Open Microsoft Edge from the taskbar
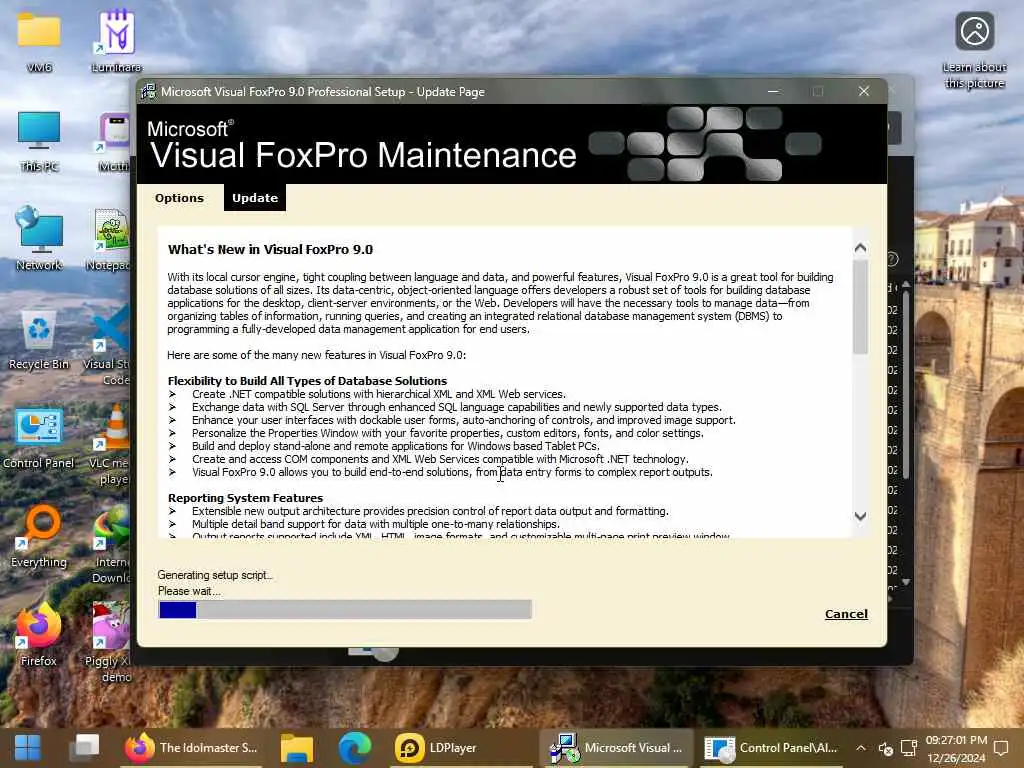 355,748
